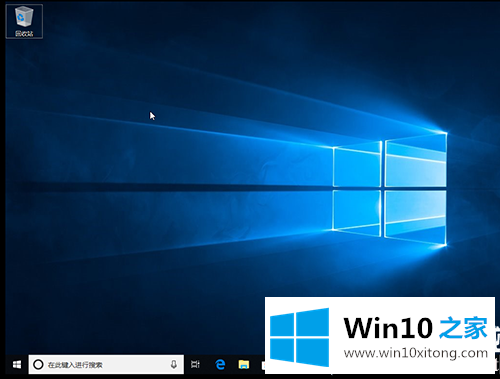Select the Recycle Bin desktop icon

pyautogui.click(x=24, y=21)
